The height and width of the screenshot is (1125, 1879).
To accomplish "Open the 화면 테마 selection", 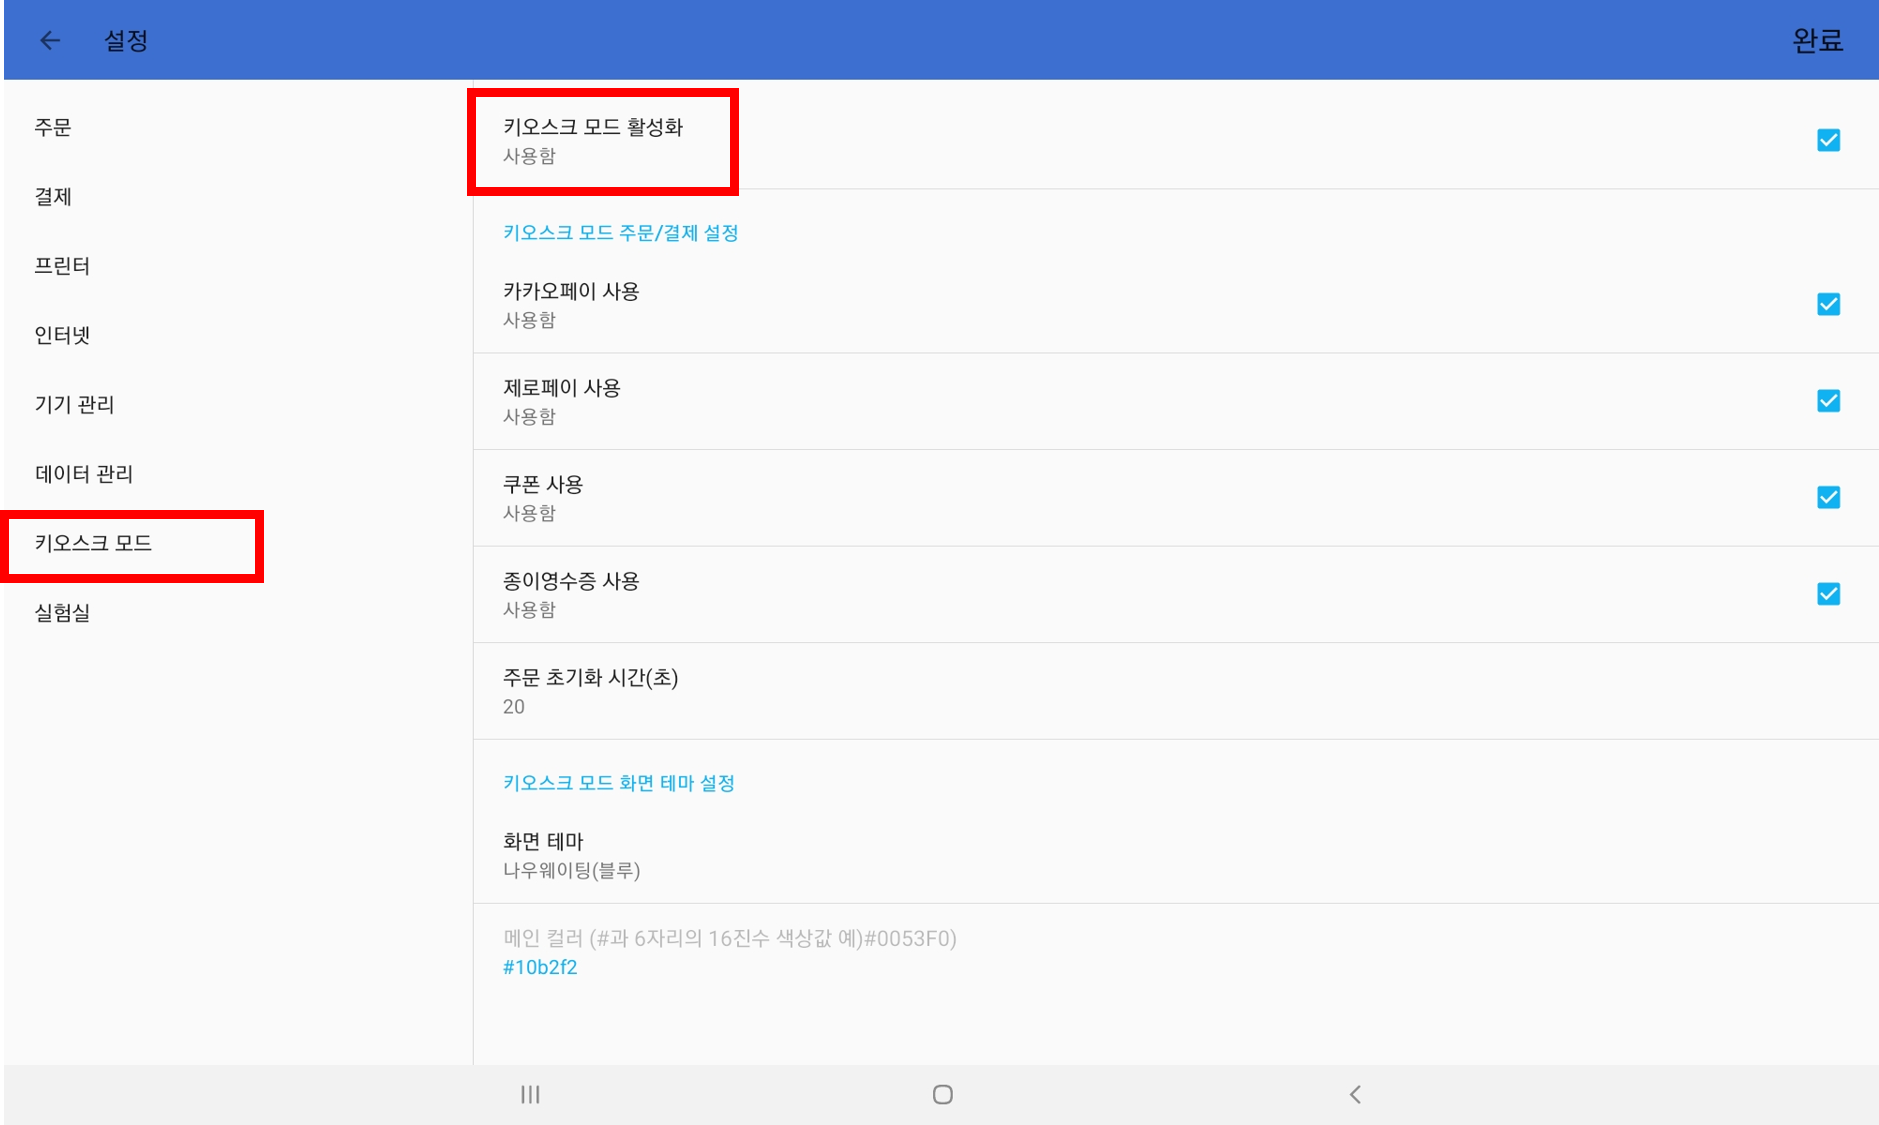I will click(1176, 855).
